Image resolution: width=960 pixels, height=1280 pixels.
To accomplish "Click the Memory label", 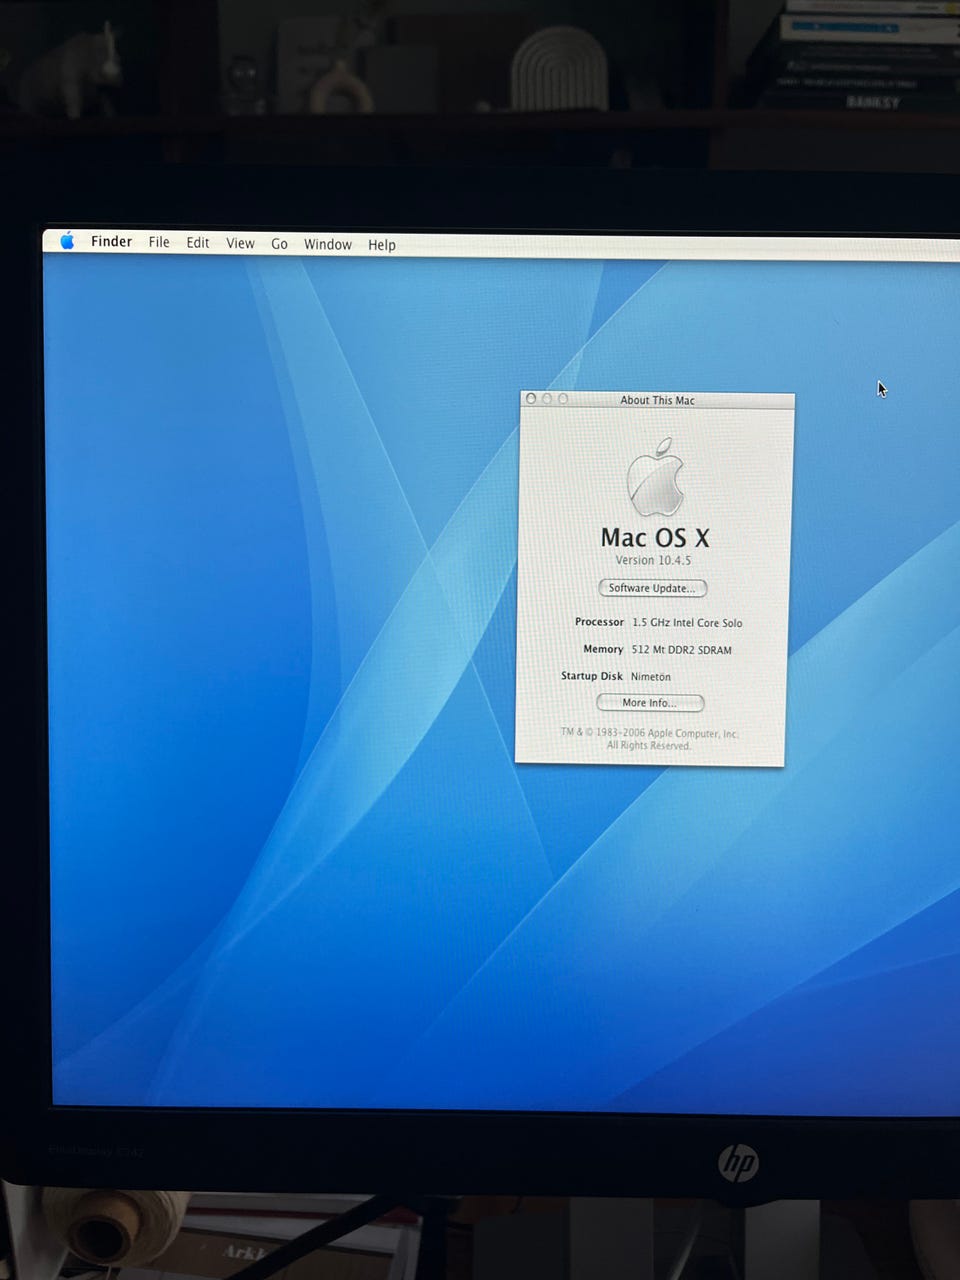I will [x=603, y=649].
